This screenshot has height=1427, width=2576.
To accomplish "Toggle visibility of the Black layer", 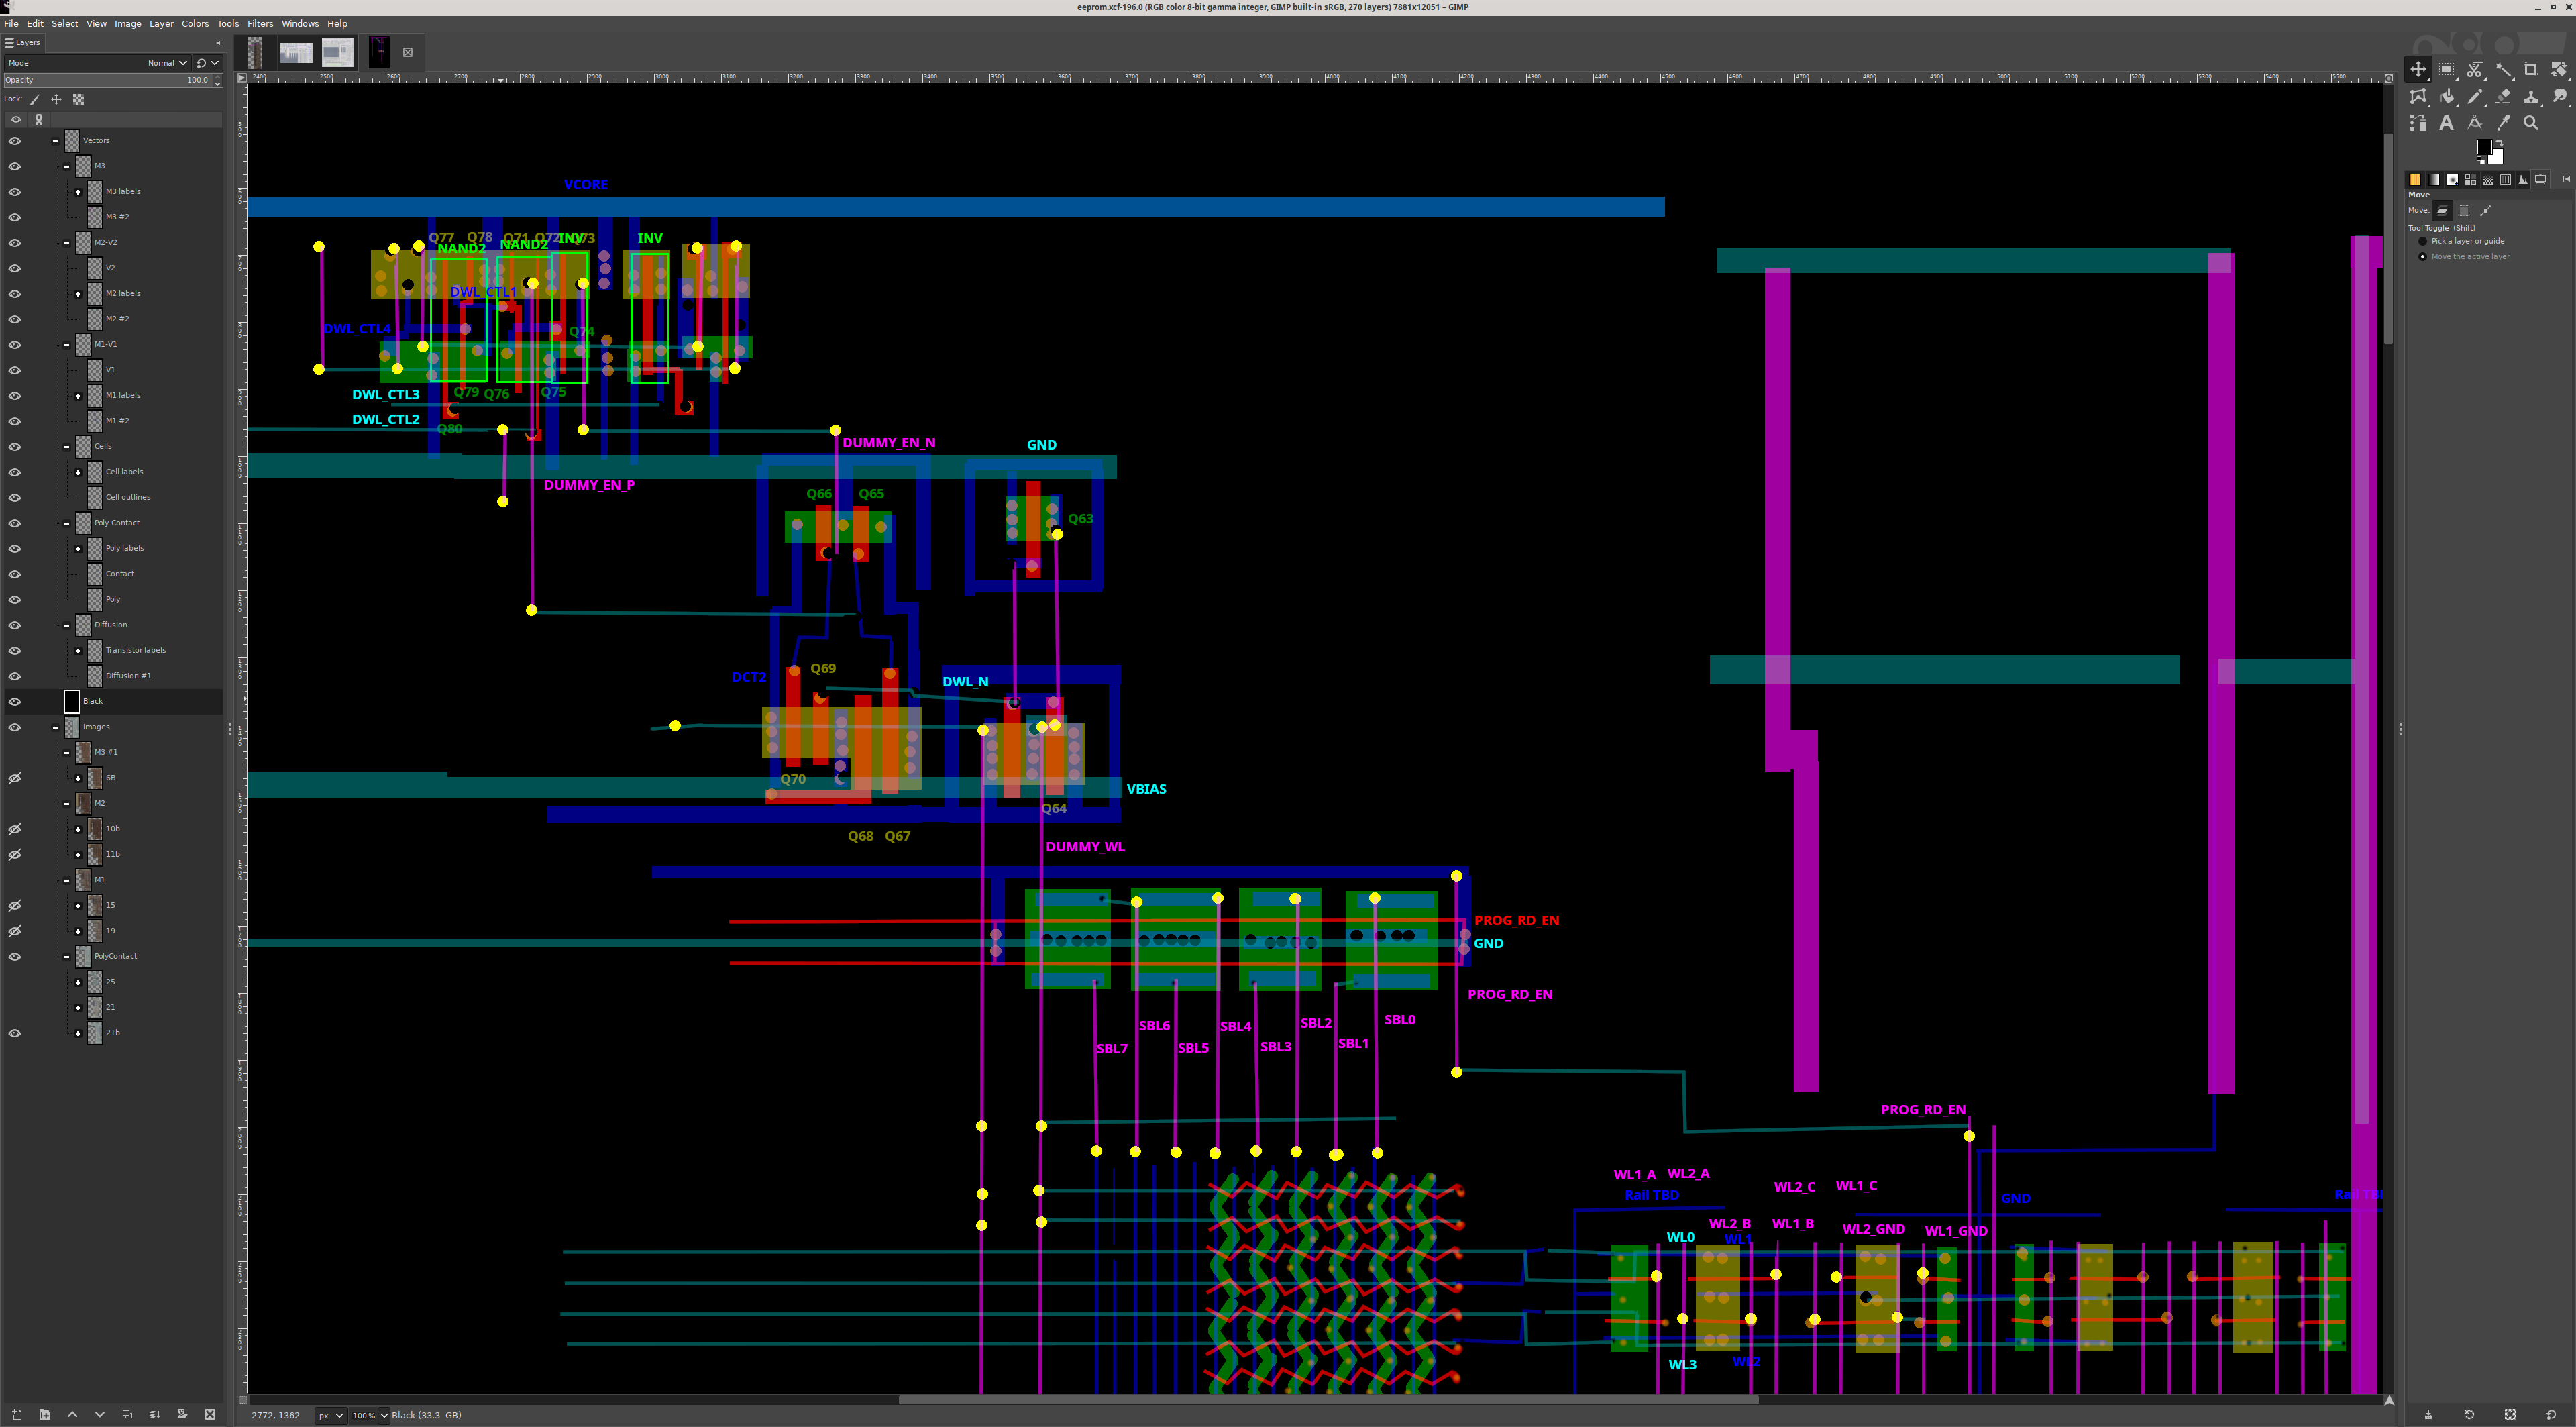I will pyautogui.click(x=15, y=702).
